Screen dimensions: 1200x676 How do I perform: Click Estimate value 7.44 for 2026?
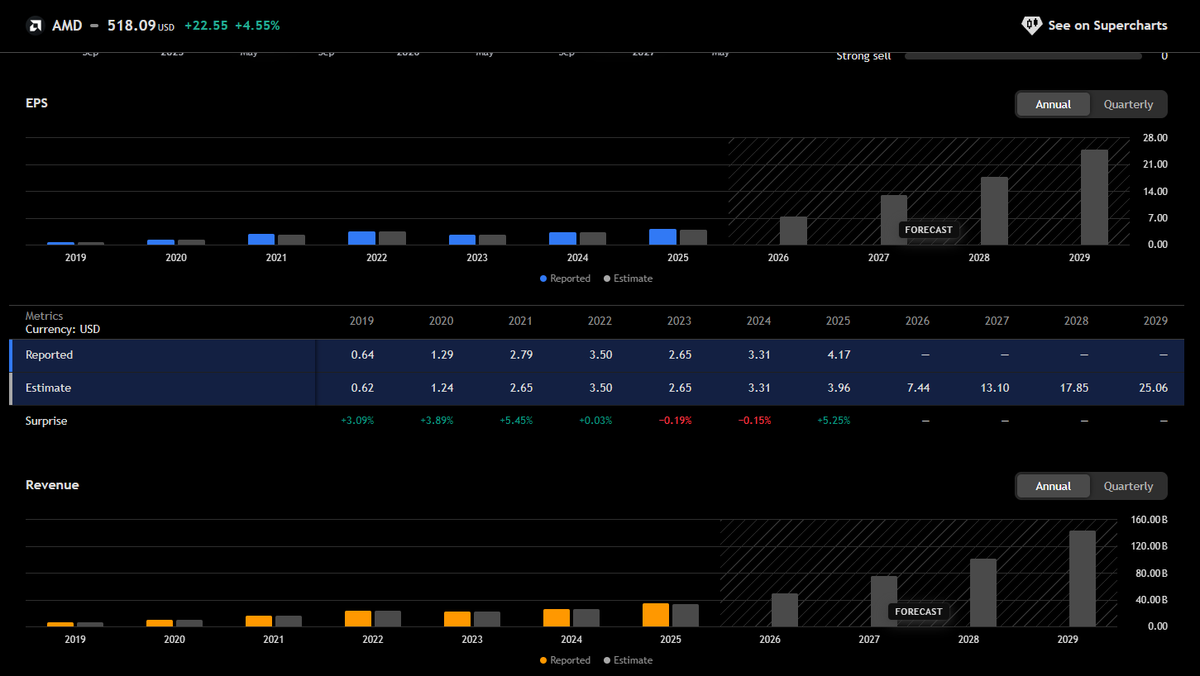pos(917,388)
